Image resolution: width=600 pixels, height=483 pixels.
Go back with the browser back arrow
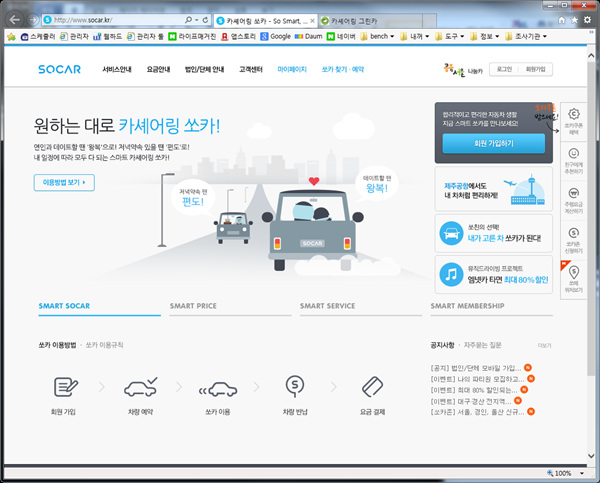point(15,20)
